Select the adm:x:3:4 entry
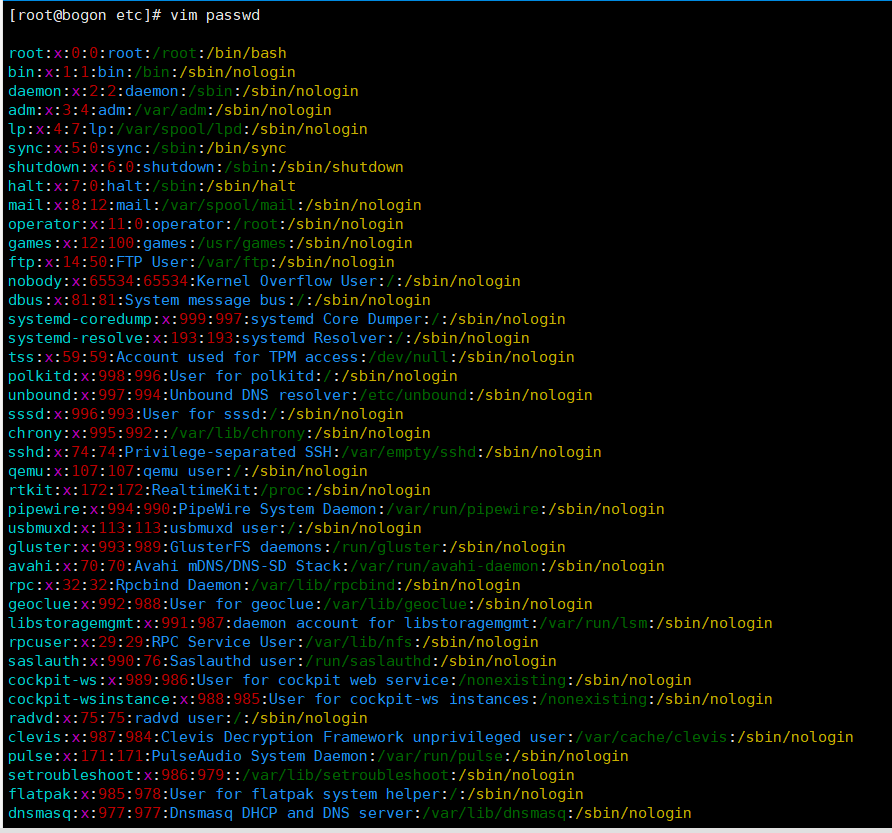The height and width of the screenshot is (833, 892). pyautogui.click(x=170, y=110)
